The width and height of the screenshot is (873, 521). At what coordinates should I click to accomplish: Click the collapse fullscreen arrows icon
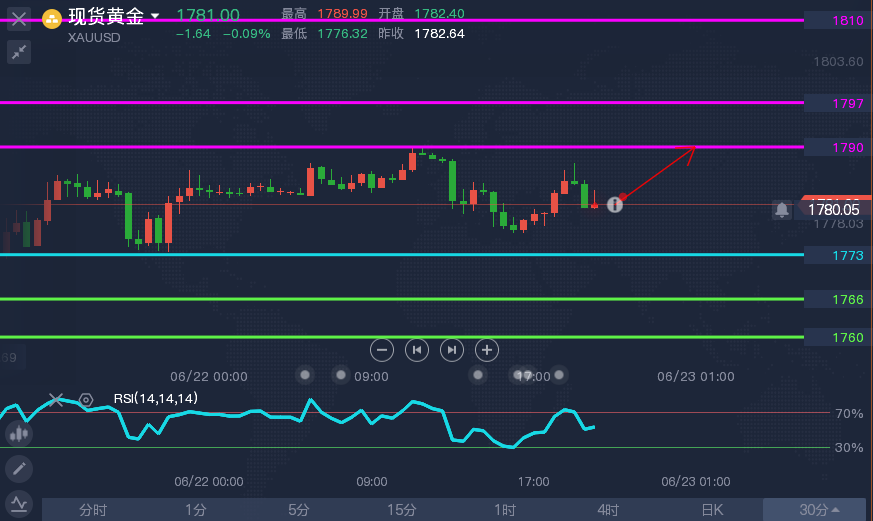[x=19, y=52]
